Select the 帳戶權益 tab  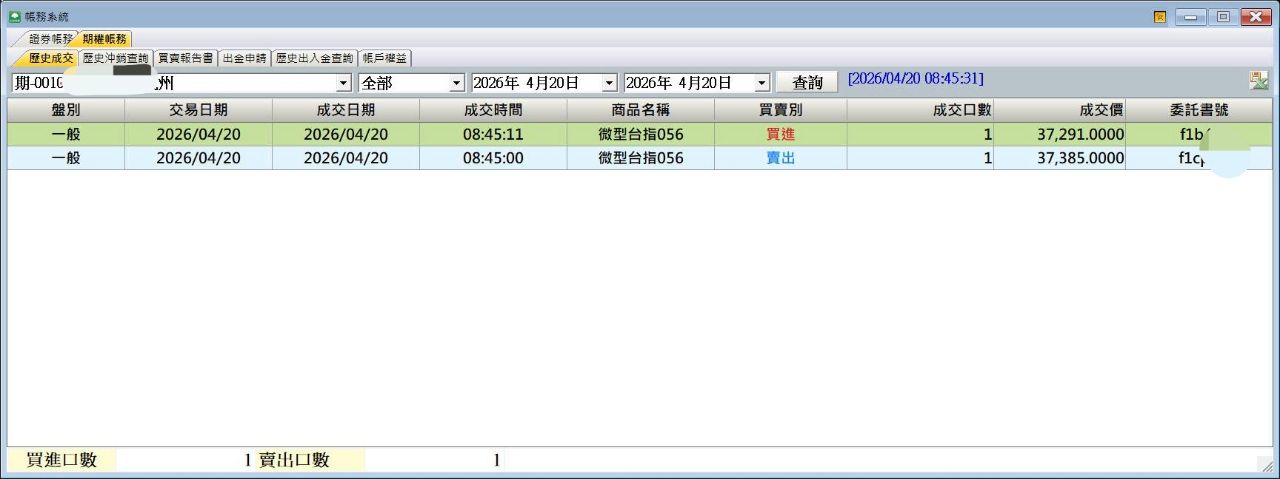(385, 58)
